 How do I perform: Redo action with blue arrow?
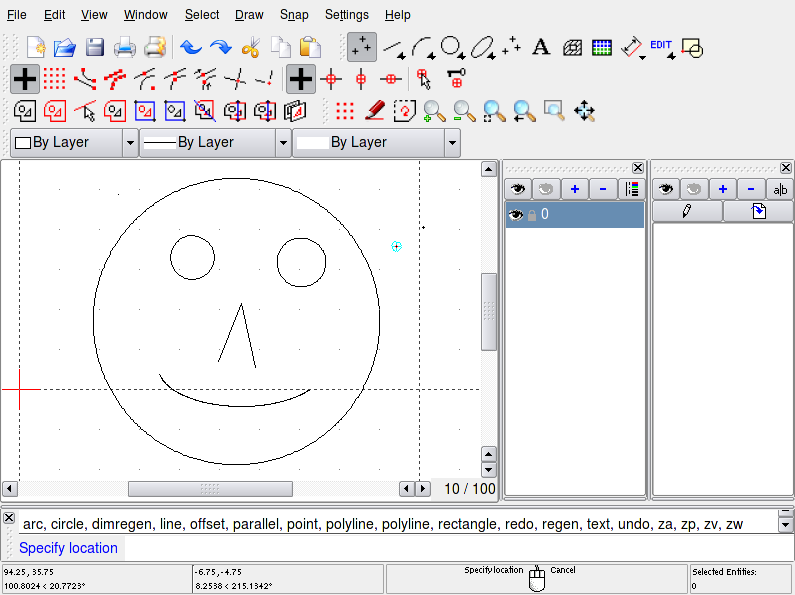point(221,48)
